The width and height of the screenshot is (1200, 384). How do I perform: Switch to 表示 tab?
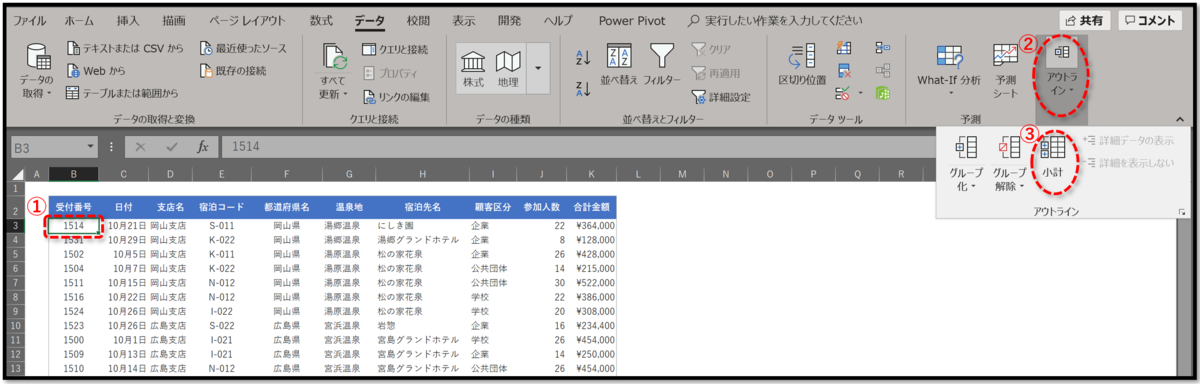(463, 20)
